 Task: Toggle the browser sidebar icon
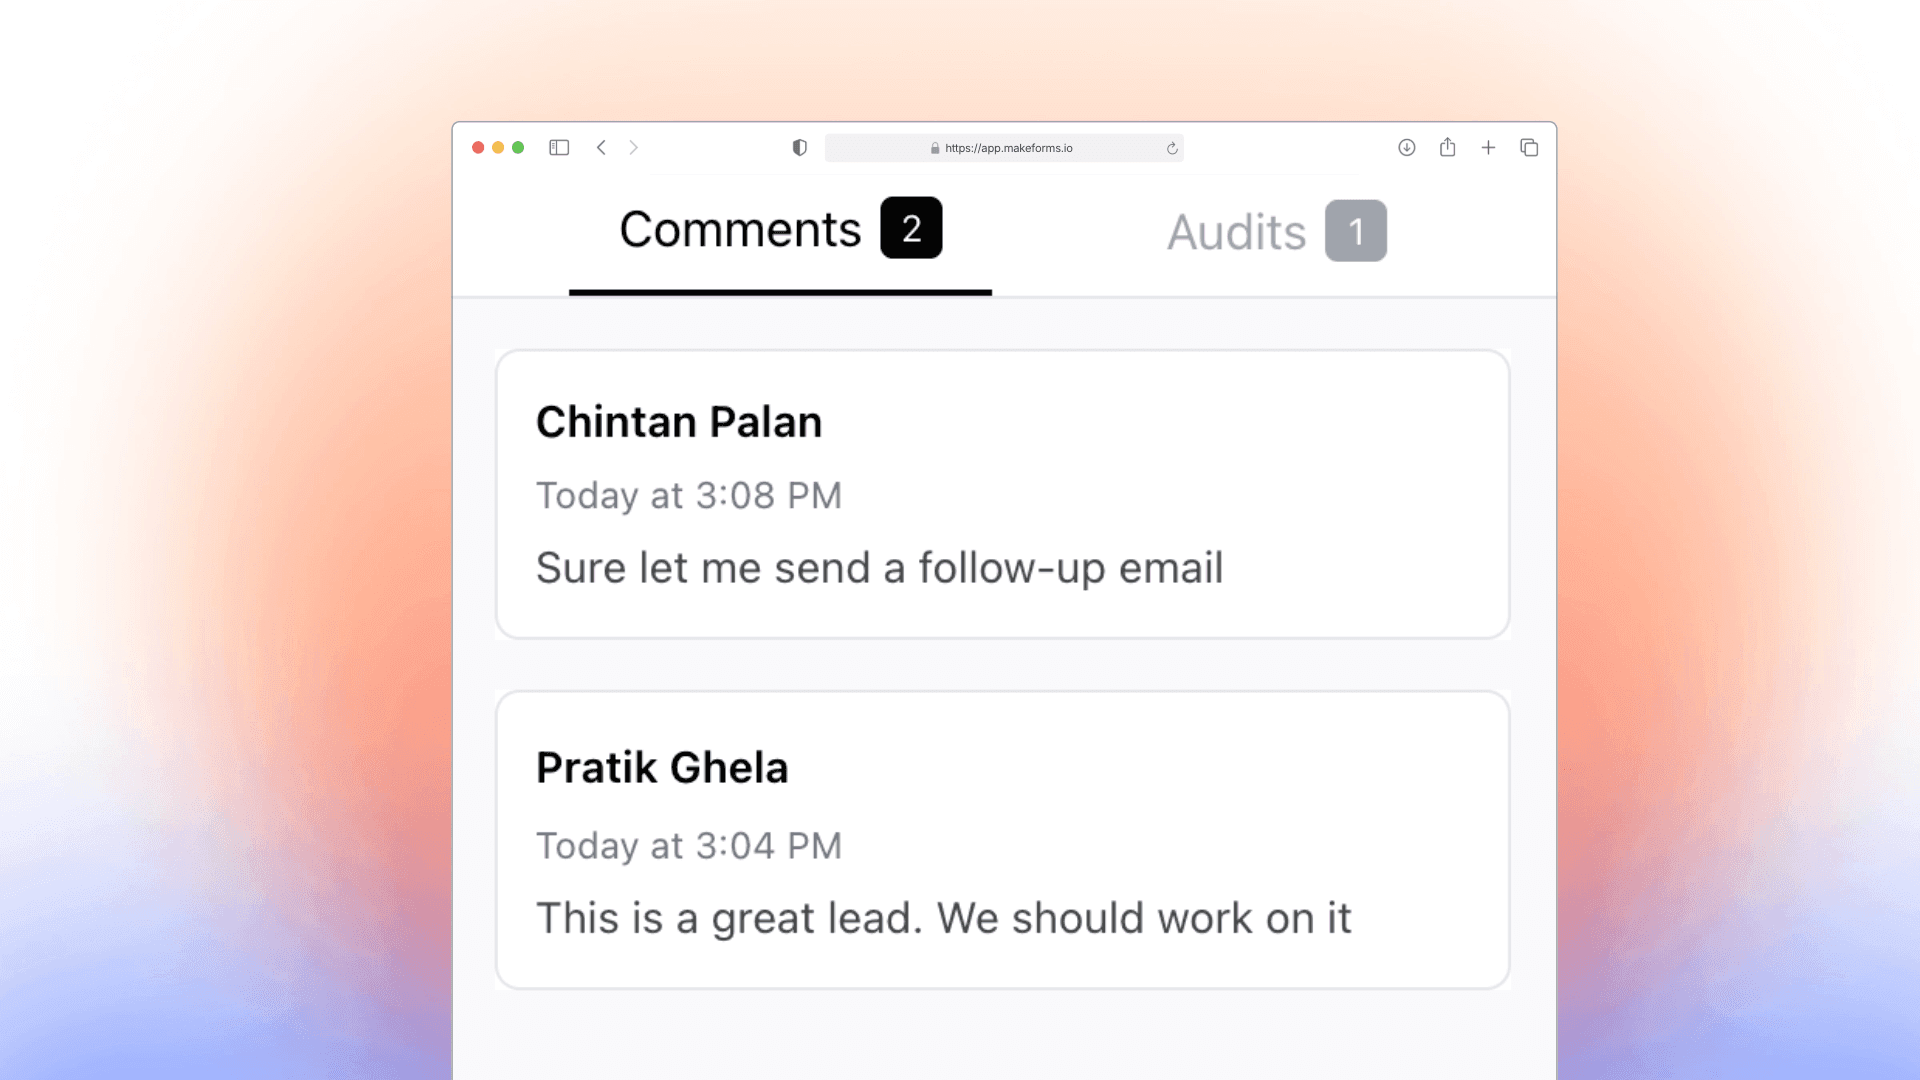pos(559,148)
